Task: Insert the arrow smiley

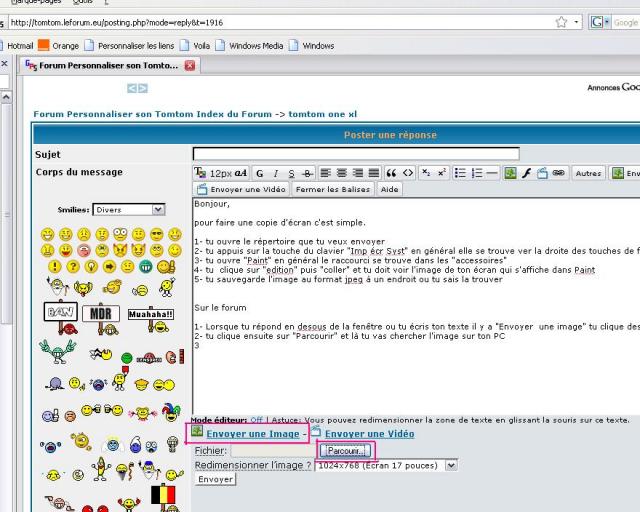Action: coord(109,267)
